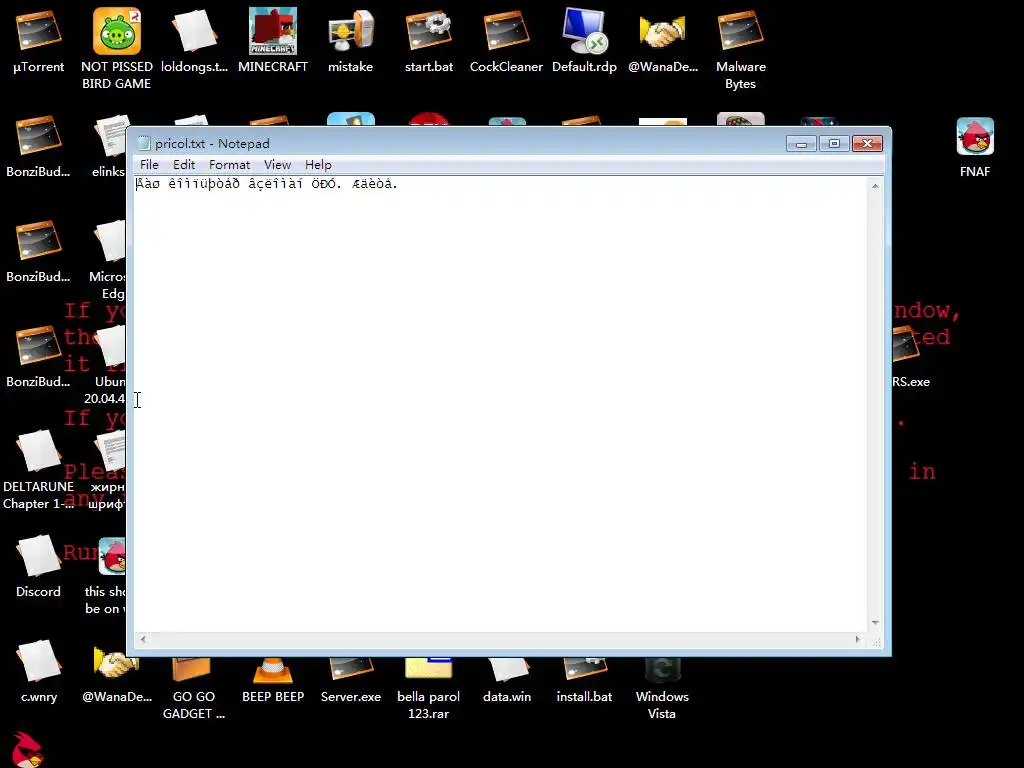Open the Edit menu in Notepad
Viewport: 1024px width, 768px height.
184,165
